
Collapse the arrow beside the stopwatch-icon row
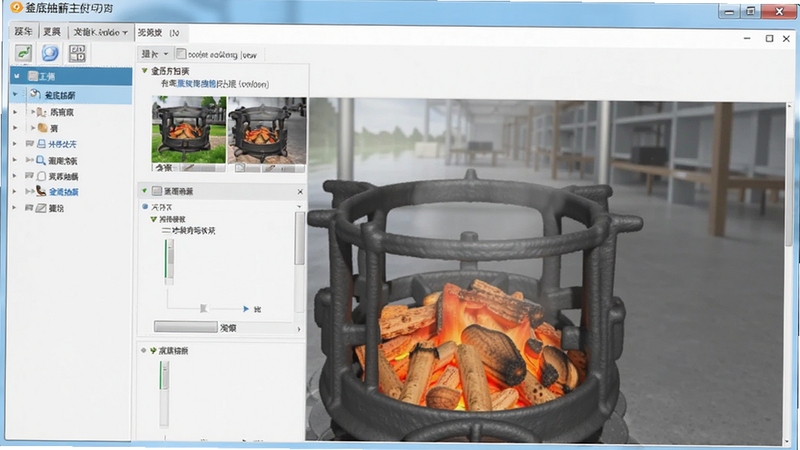pyautogui.click(x=15, y=94)
